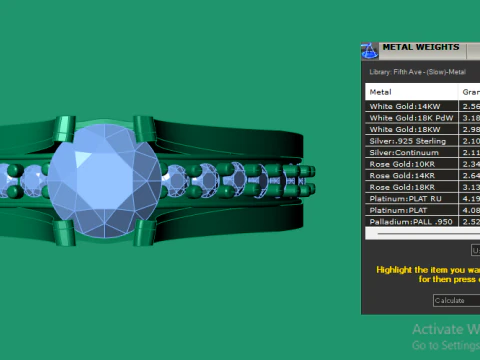Viewport: 480px width, 360px height.
Task: Click the Metal Weights panel title
Action: click(x=421, y=47)
